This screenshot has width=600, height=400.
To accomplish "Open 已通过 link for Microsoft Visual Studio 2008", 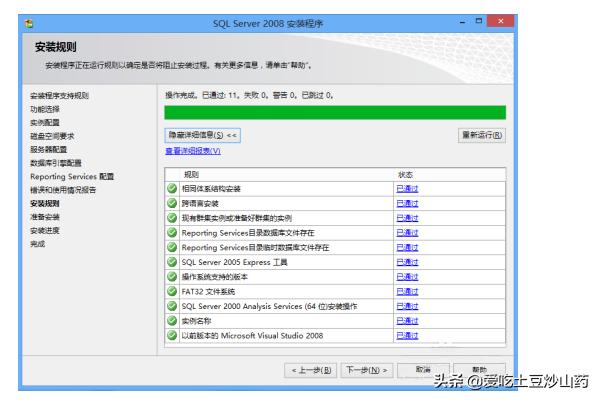I will pyautogui.click(x=407, y=336).
